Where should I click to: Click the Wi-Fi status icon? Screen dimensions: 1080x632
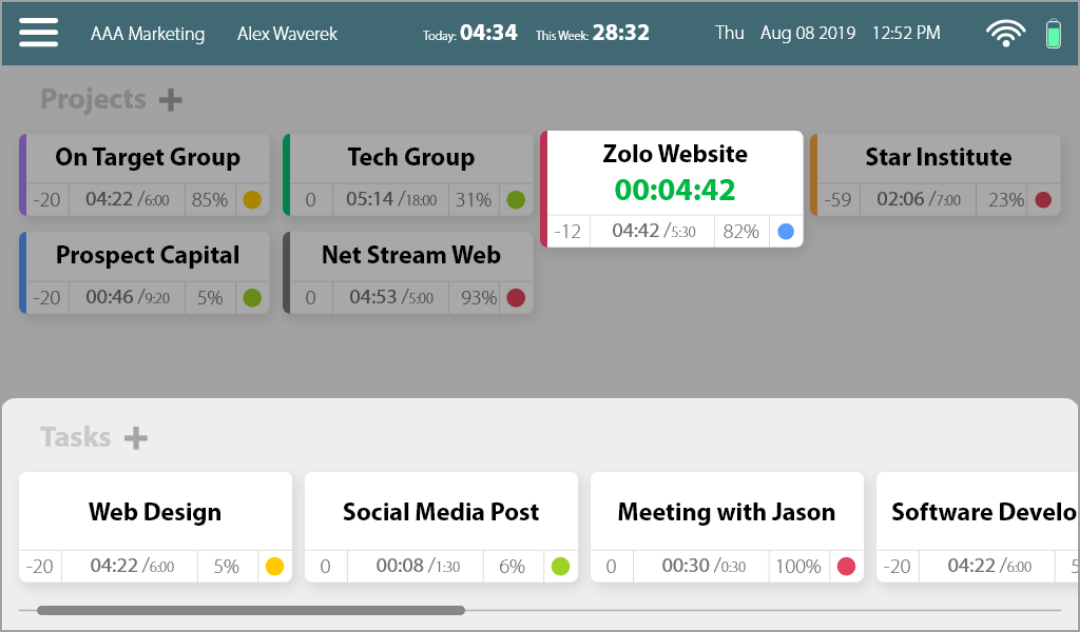click(x=1005, y=33)
